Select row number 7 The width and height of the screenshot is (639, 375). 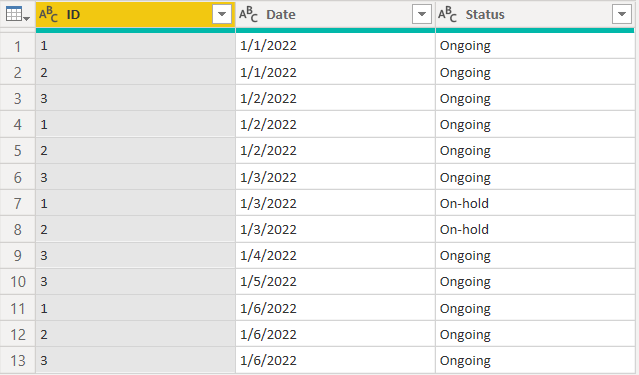[x=18, y=203]
